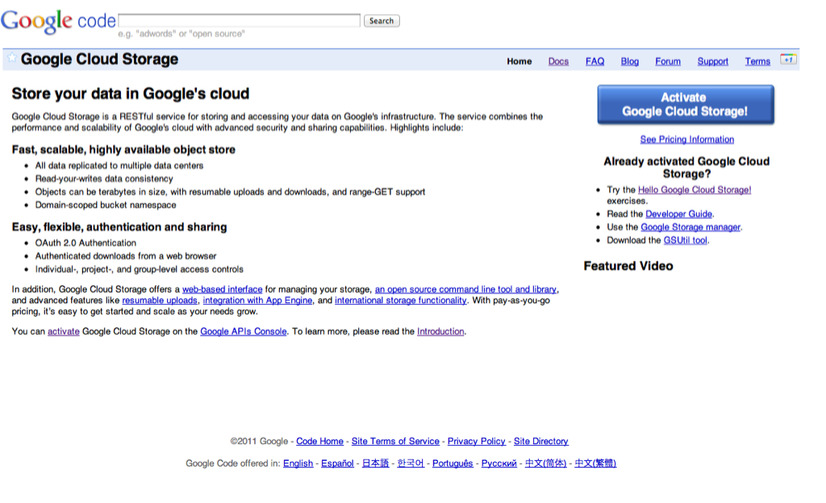826x503 pixels.
Task: Open See Pricing Information link
Action: click(x=687, y=140)
